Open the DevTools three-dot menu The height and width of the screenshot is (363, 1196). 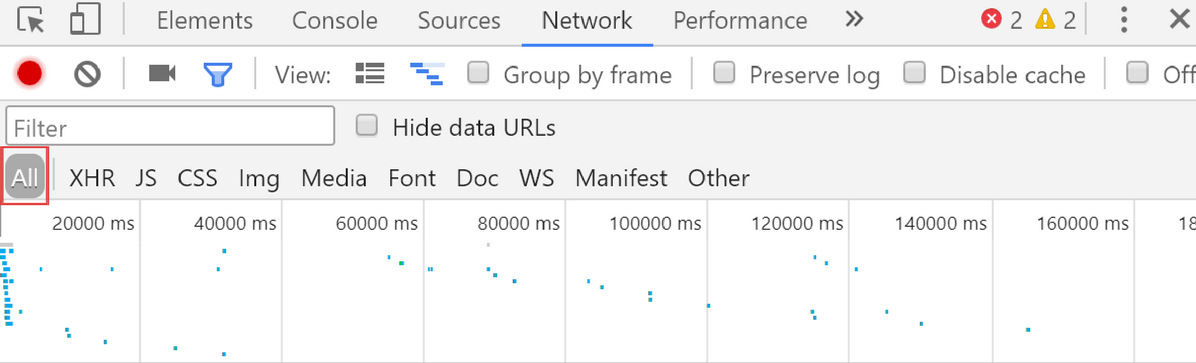click(1123, 20)
